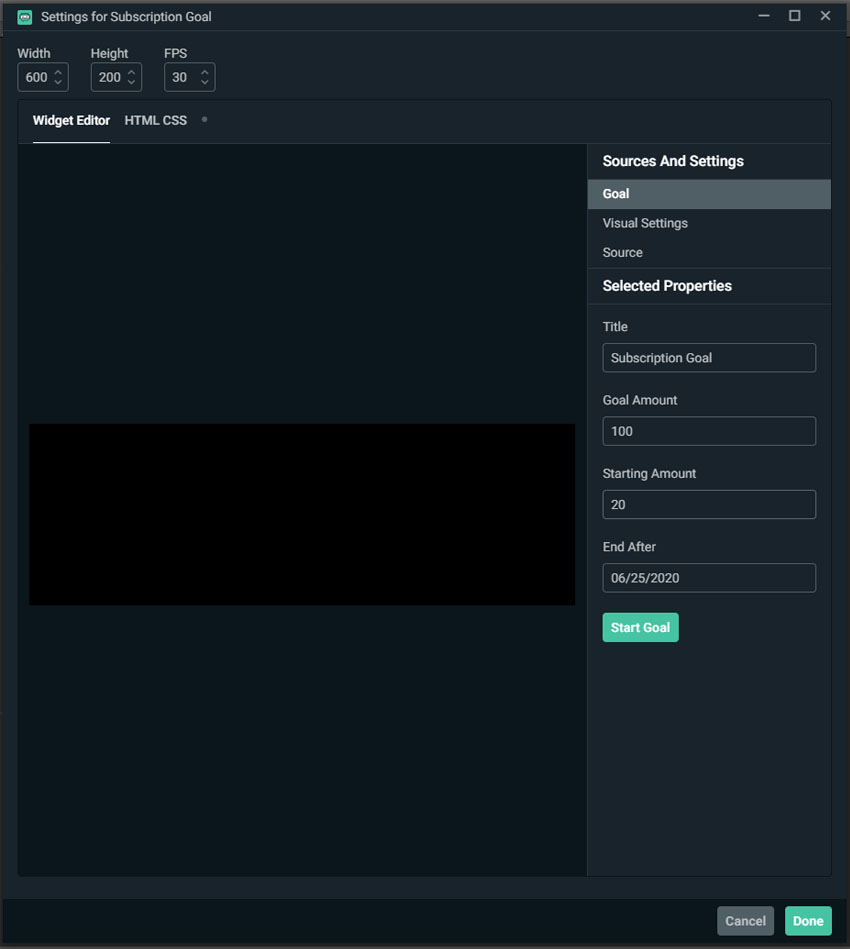The width and height of the screenshot is (850, 949).
Task: Increase the FPS value with up arrow
Action: point(205,73)
